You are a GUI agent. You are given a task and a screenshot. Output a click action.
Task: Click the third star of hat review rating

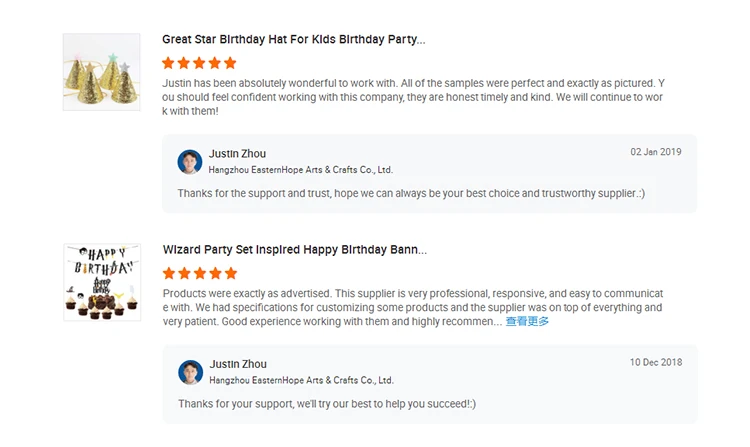coord(200,63)
